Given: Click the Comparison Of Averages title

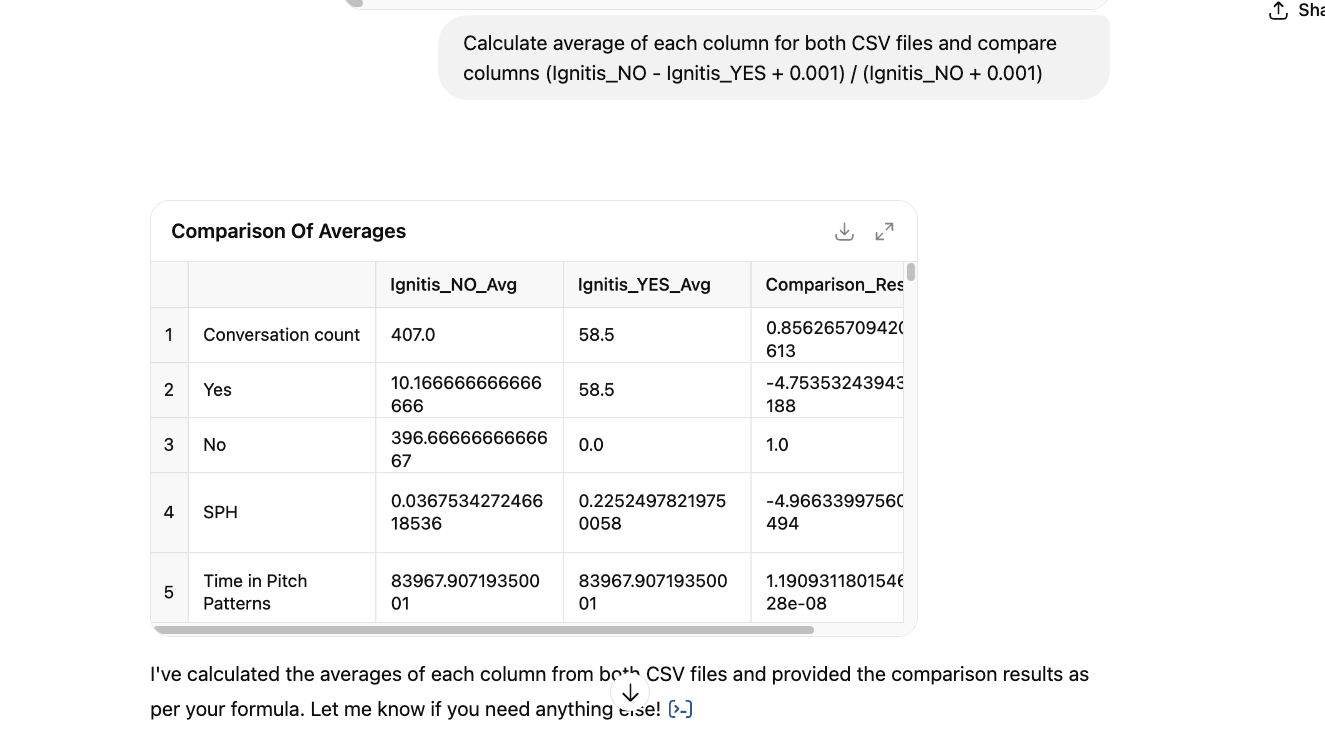Looking at the screenshot, I should 289,231.
